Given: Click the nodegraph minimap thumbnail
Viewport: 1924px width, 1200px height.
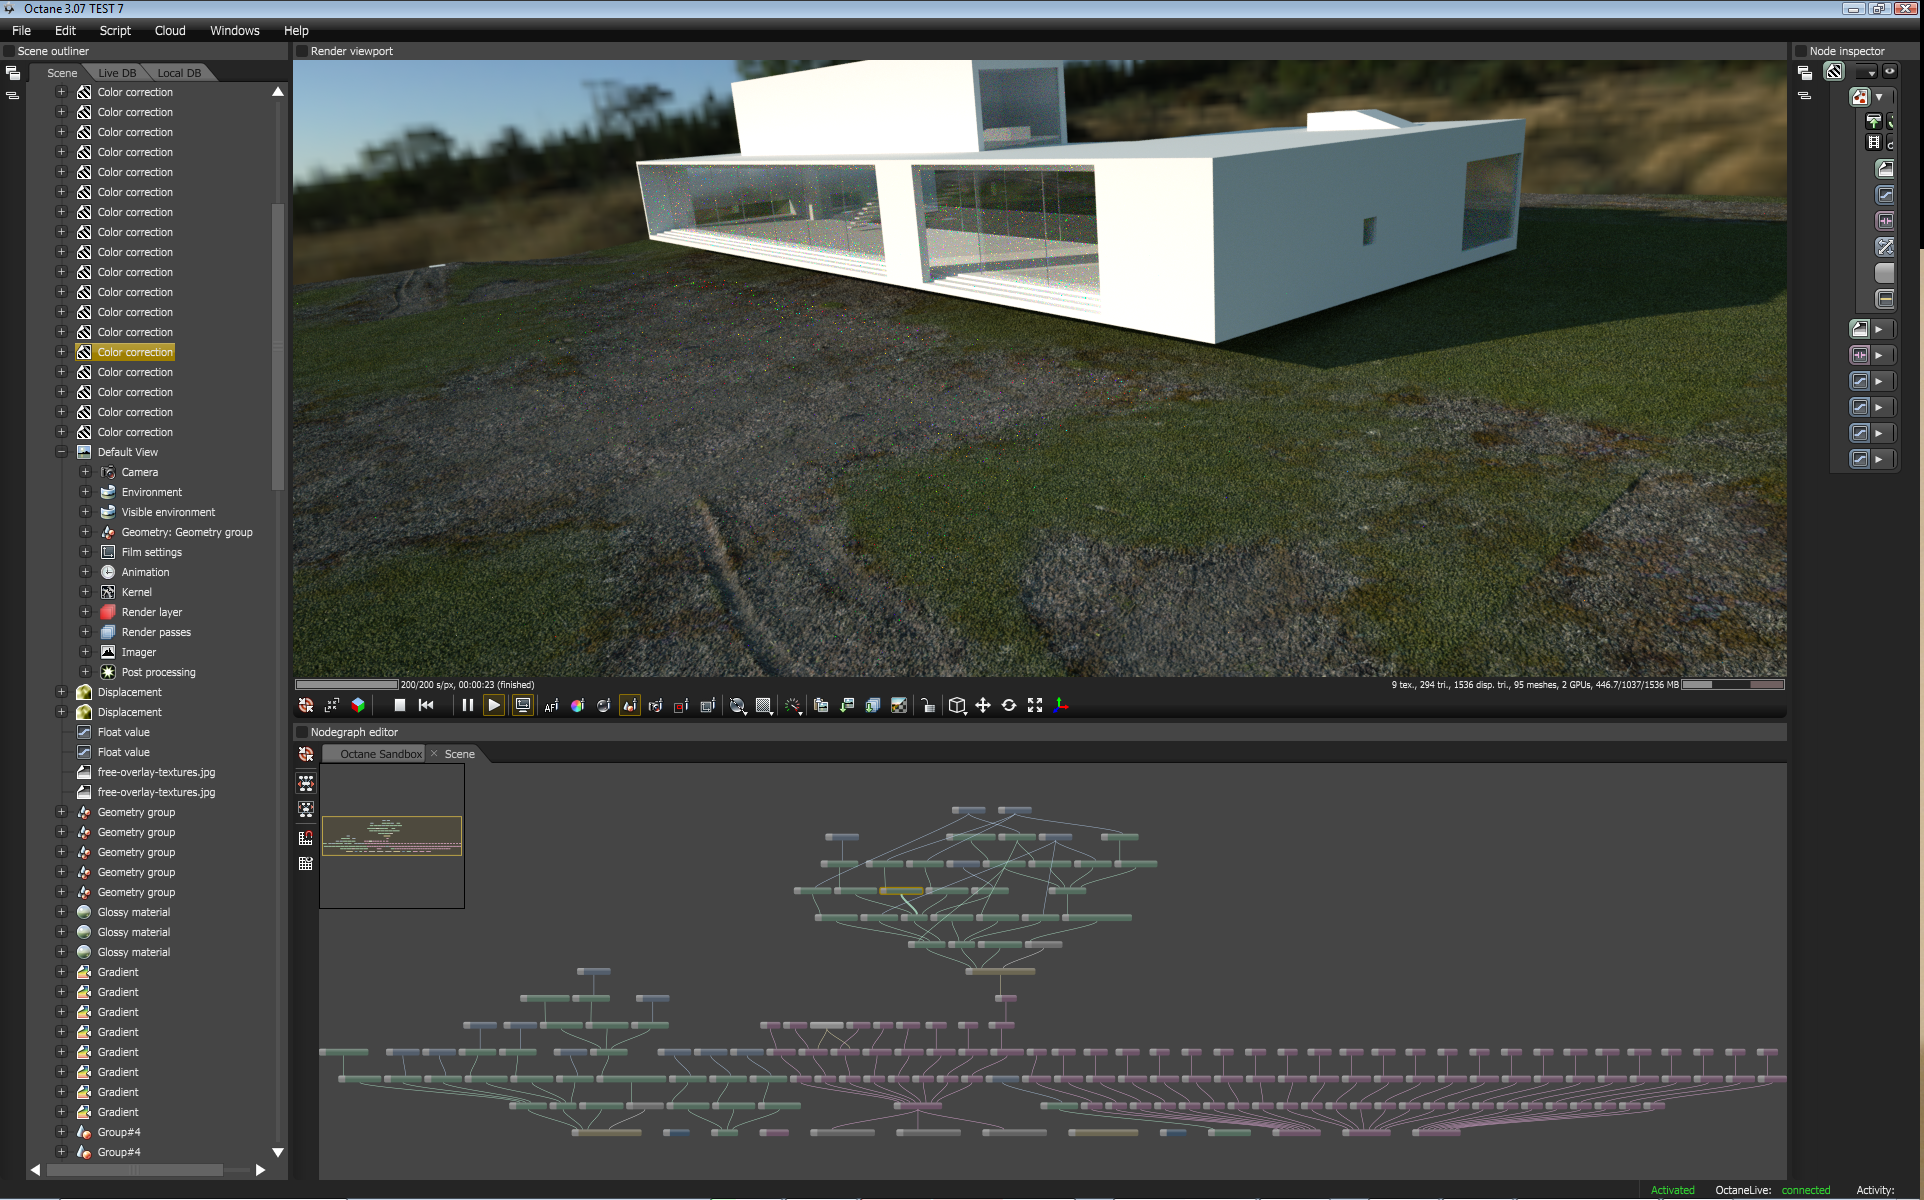Looking at the screenshot, I should pyautogui.click(x=391, y=836).
